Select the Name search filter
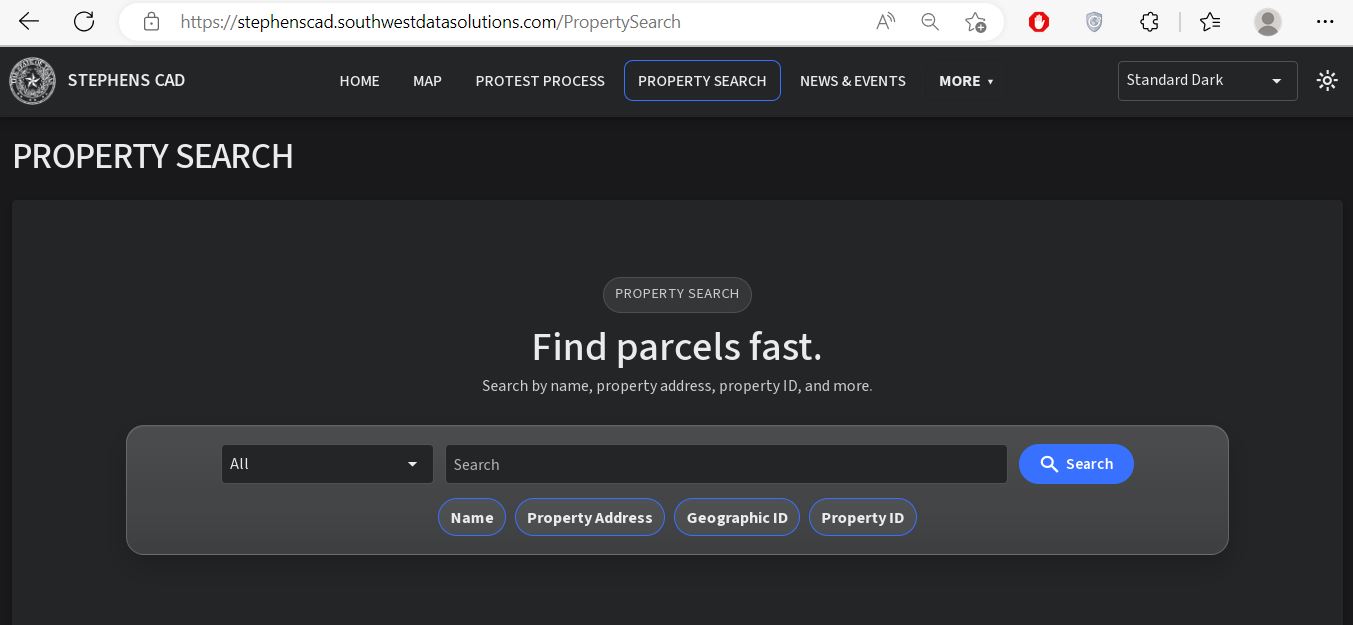 [471, 517]
